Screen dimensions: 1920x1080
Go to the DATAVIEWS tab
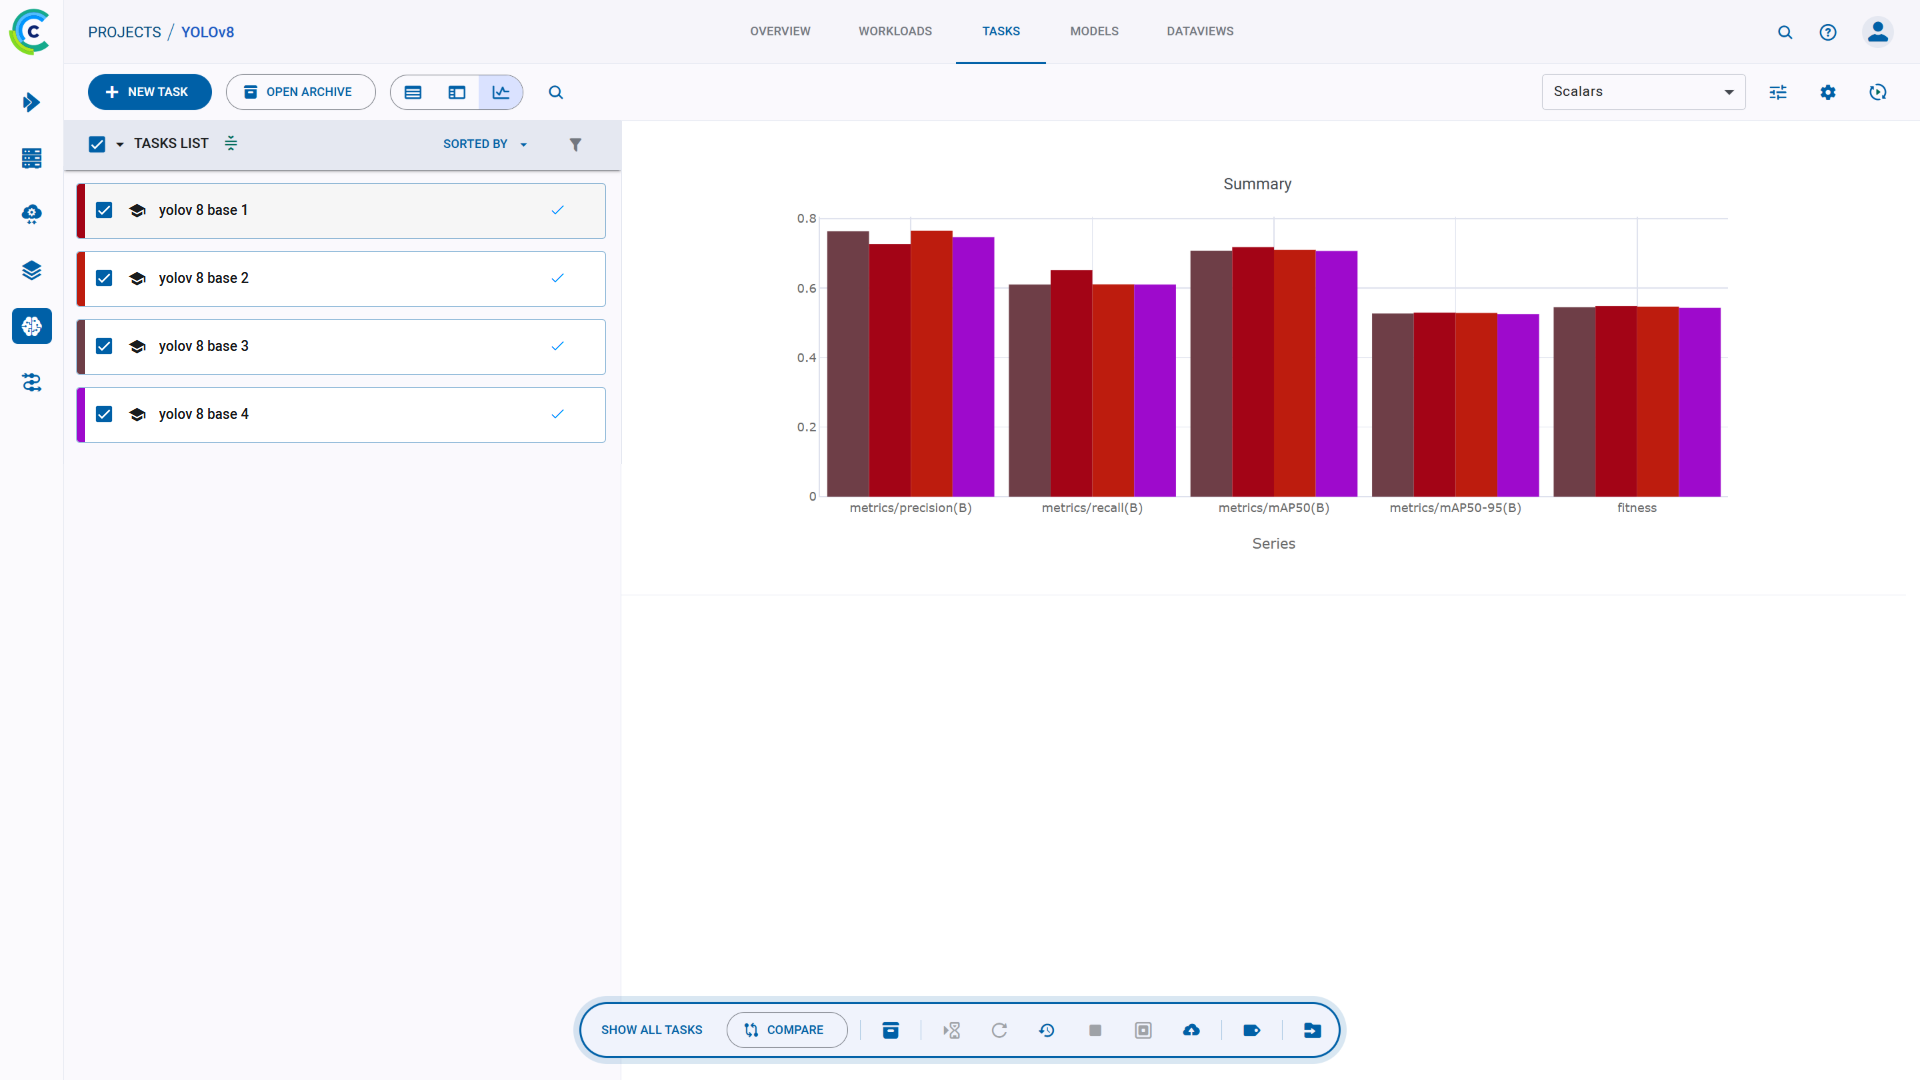1200,32
